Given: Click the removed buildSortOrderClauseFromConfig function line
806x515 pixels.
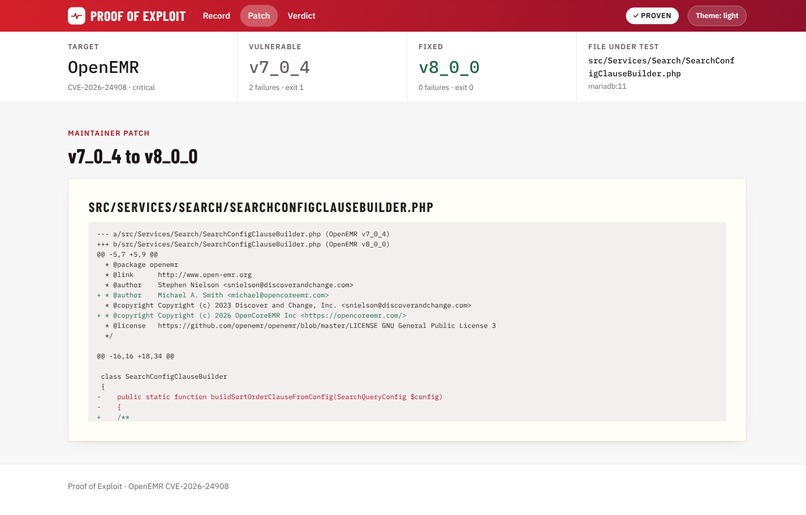Looking at the screenshot, I should coord(269,397).
